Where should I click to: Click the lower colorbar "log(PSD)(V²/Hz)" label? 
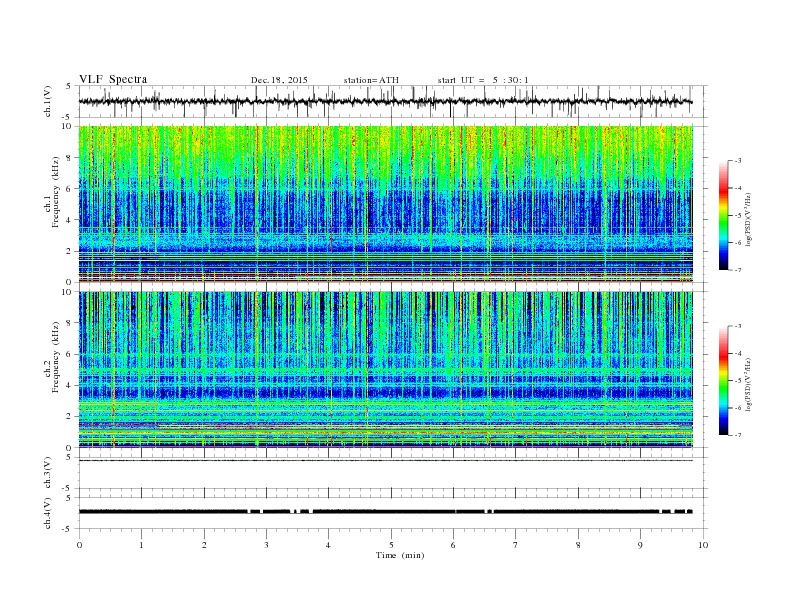(x=749, y=384)
